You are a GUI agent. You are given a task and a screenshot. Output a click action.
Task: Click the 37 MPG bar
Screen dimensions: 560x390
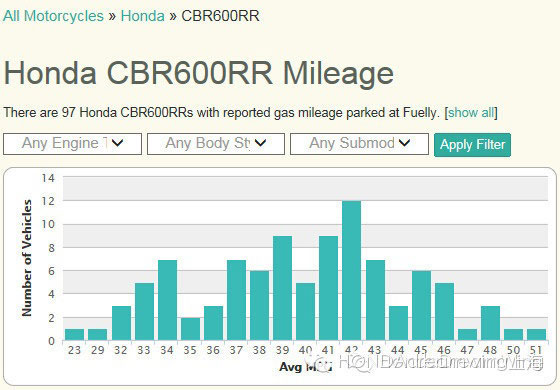[x=236, y=300]
